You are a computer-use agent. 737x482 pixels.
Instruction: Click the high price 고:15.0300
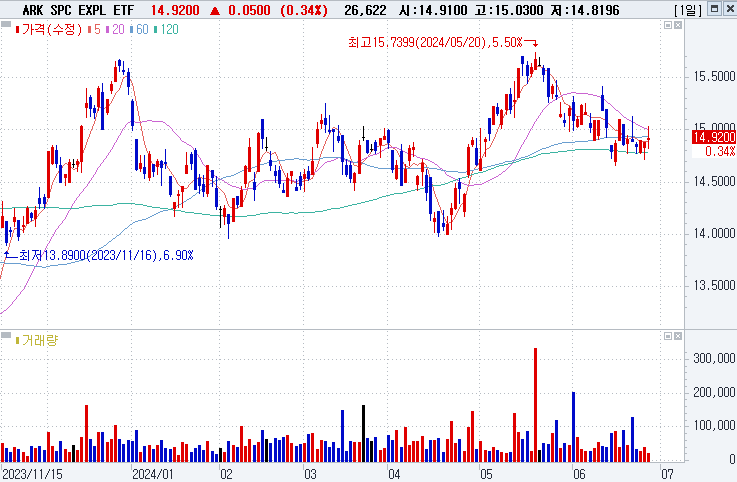(x=509, y=10)
